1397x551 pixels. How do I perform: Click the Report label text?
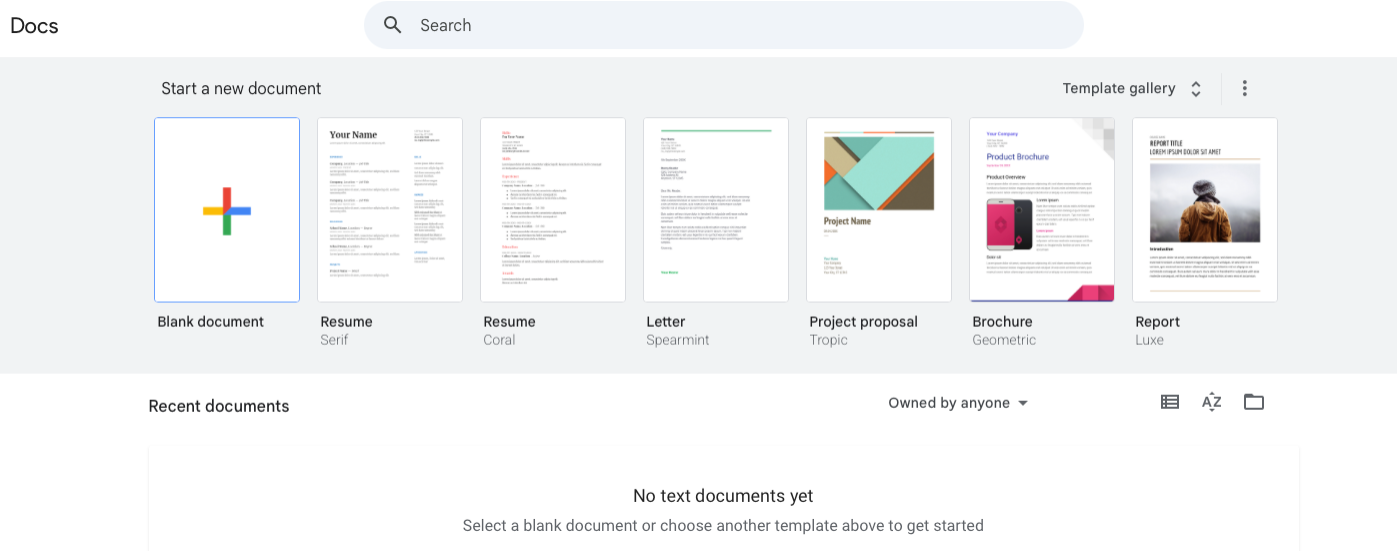[1158, 322]
